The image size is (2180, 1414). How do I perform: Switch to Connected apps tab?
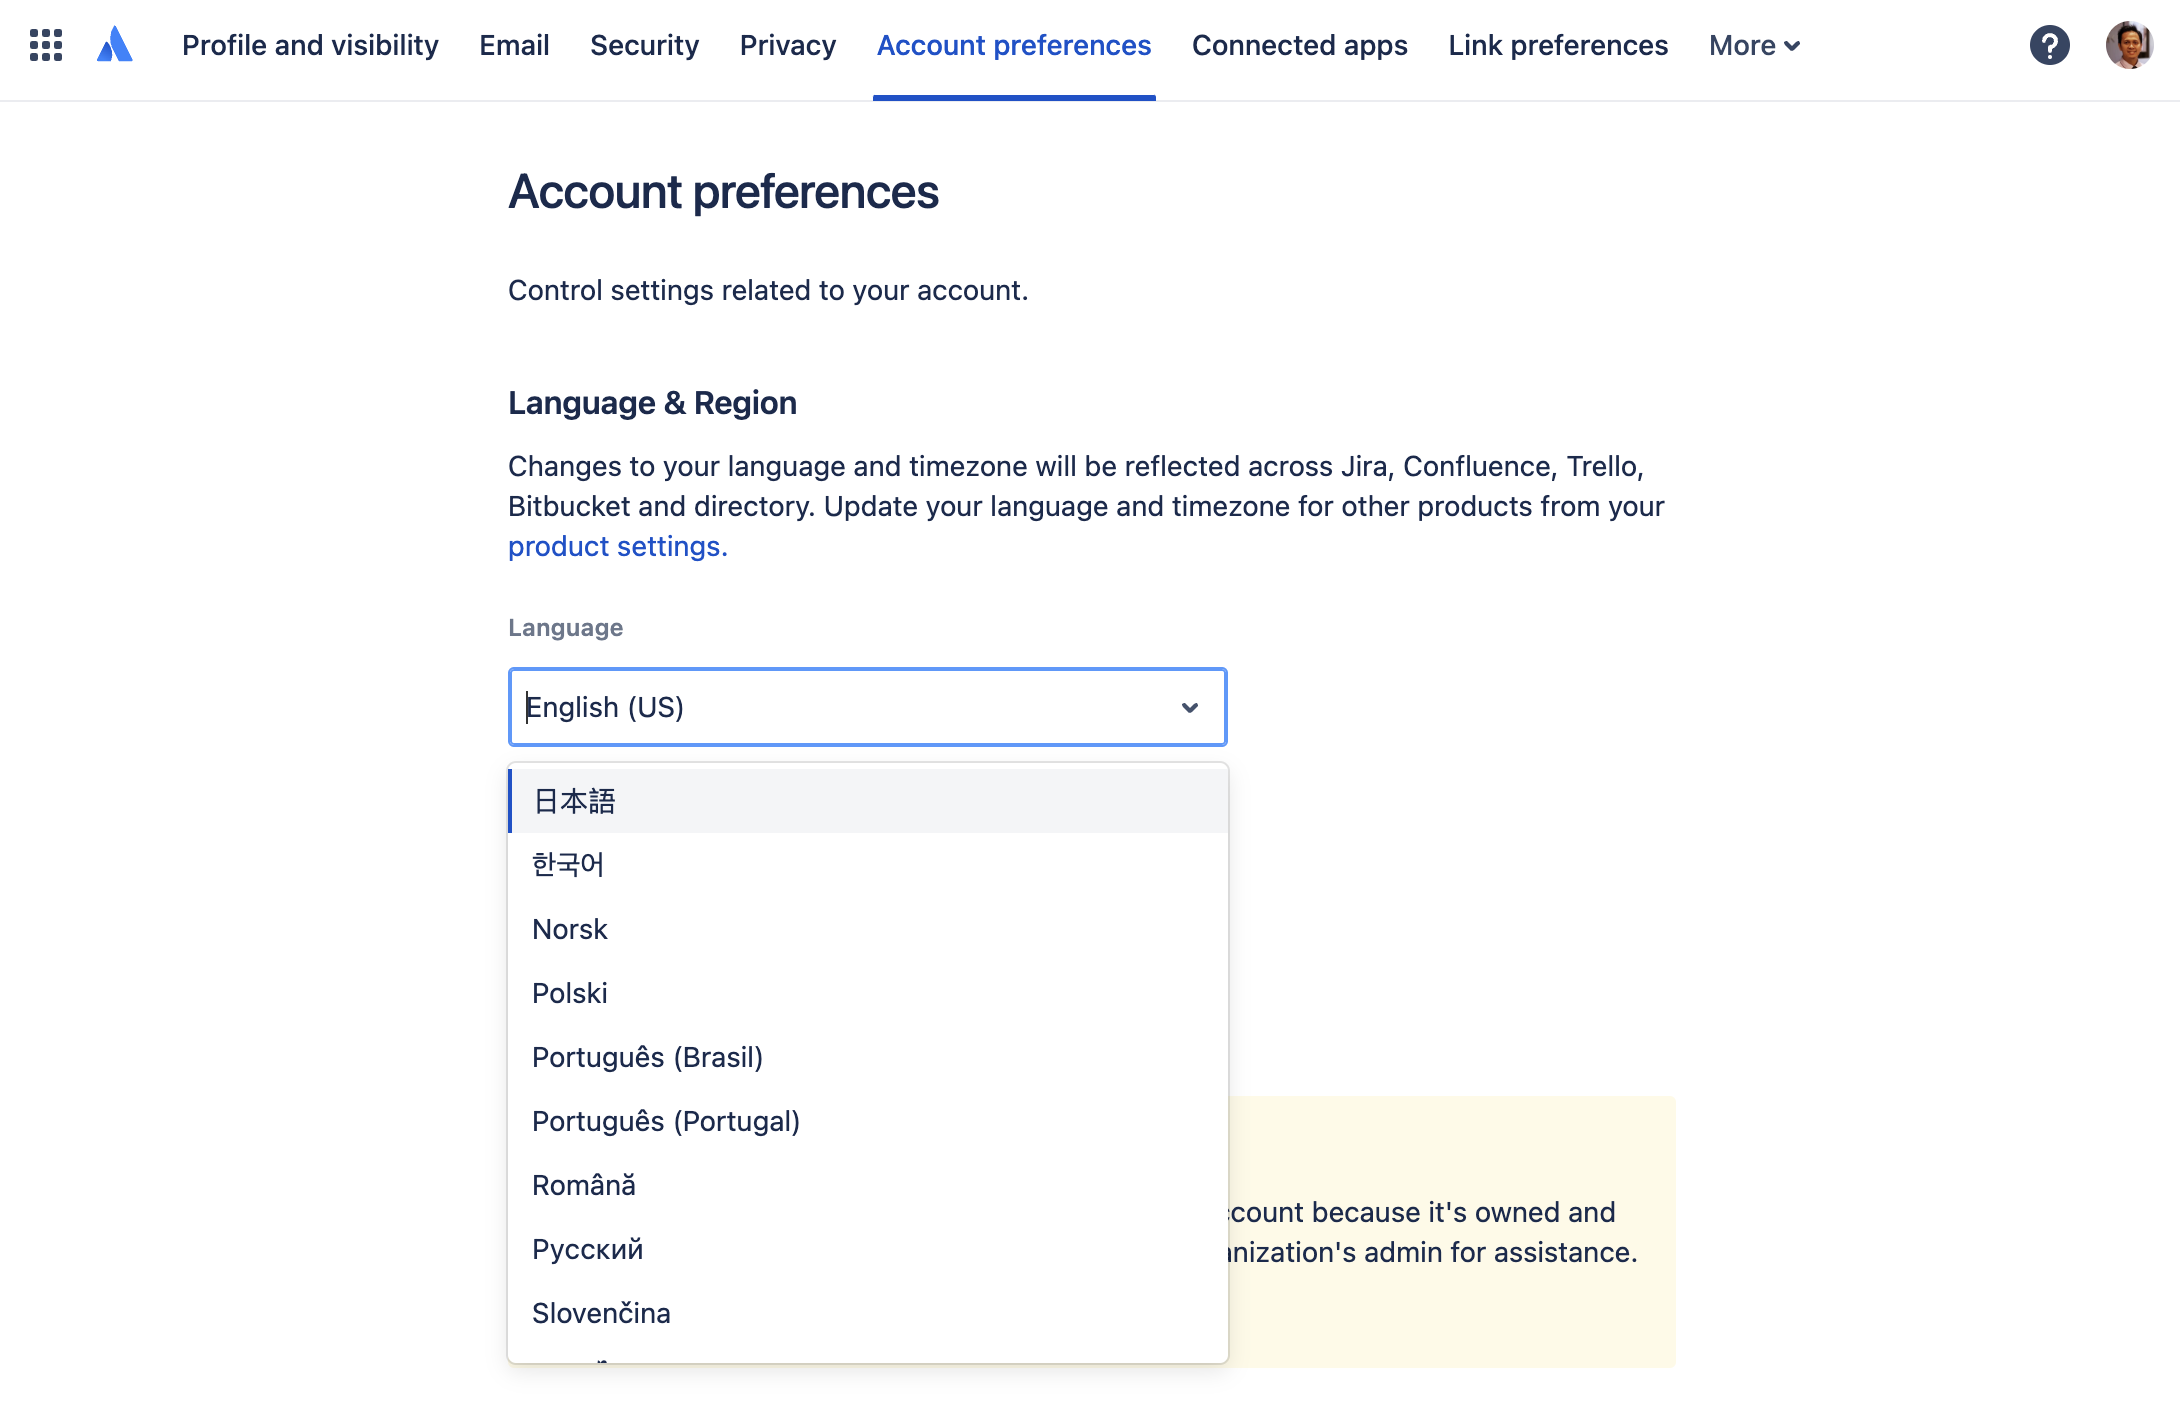click(1299, 45)
